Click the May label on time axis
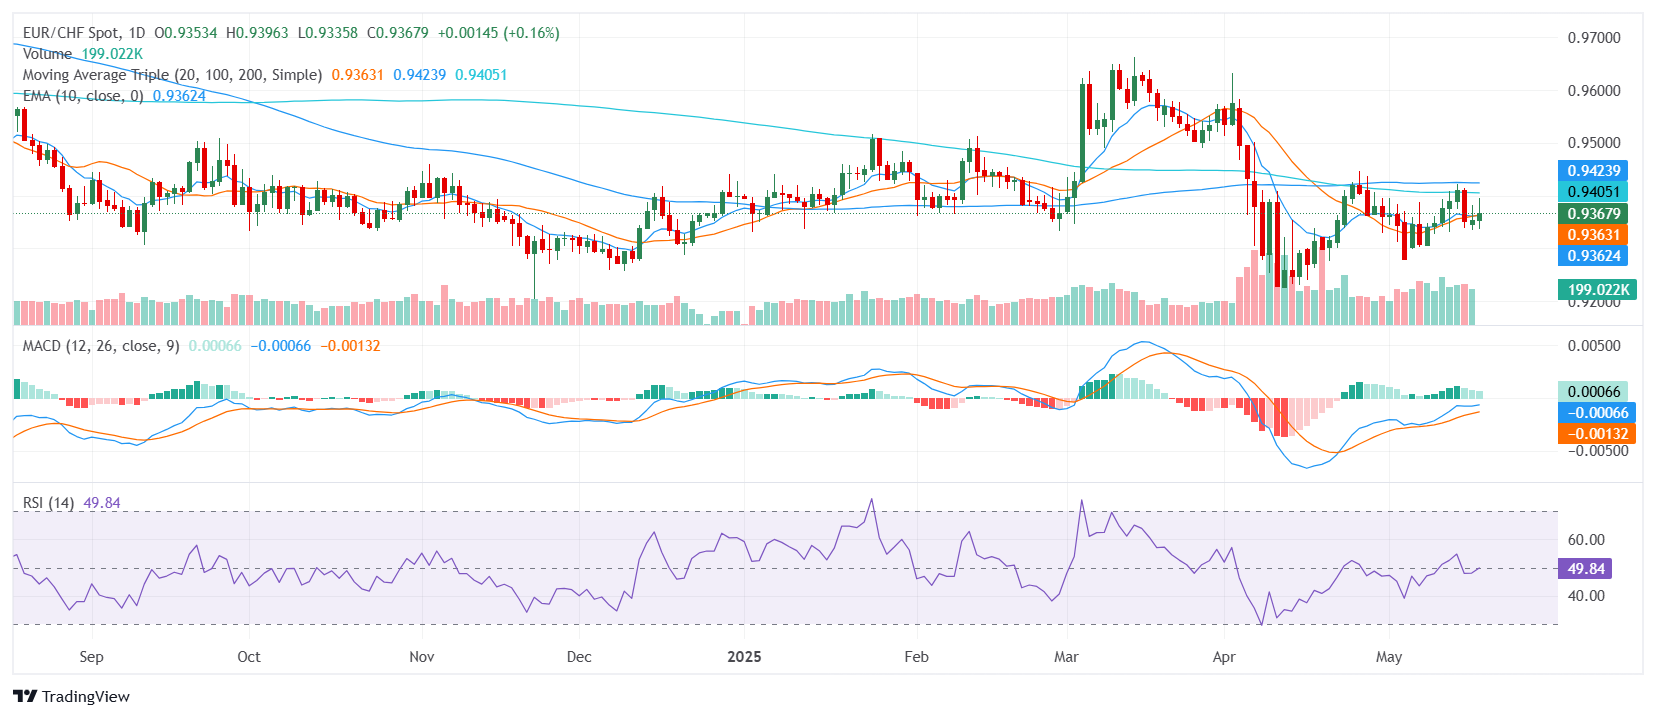The height and width of the screenshot is (718, 1656). [1388, 657]
